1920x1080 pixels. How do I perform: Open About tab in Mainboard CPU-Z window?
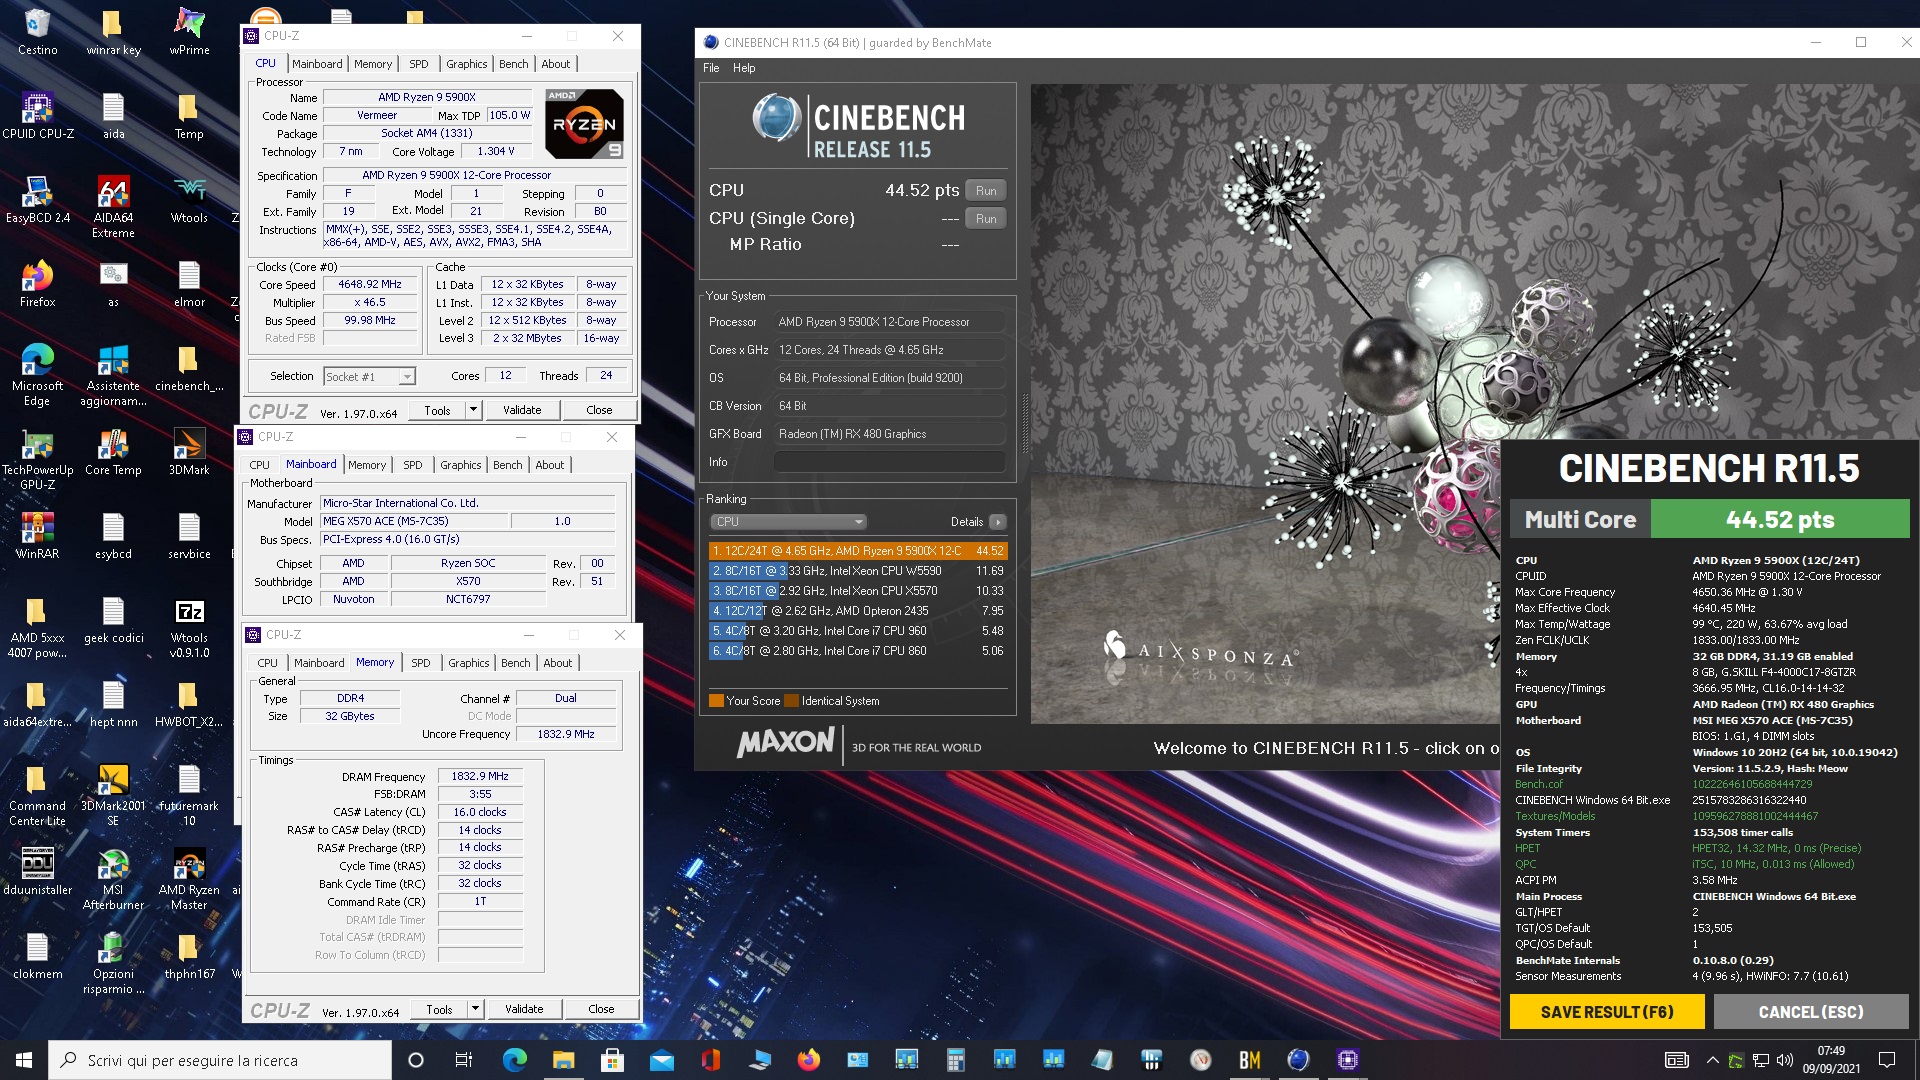(549, 465)
